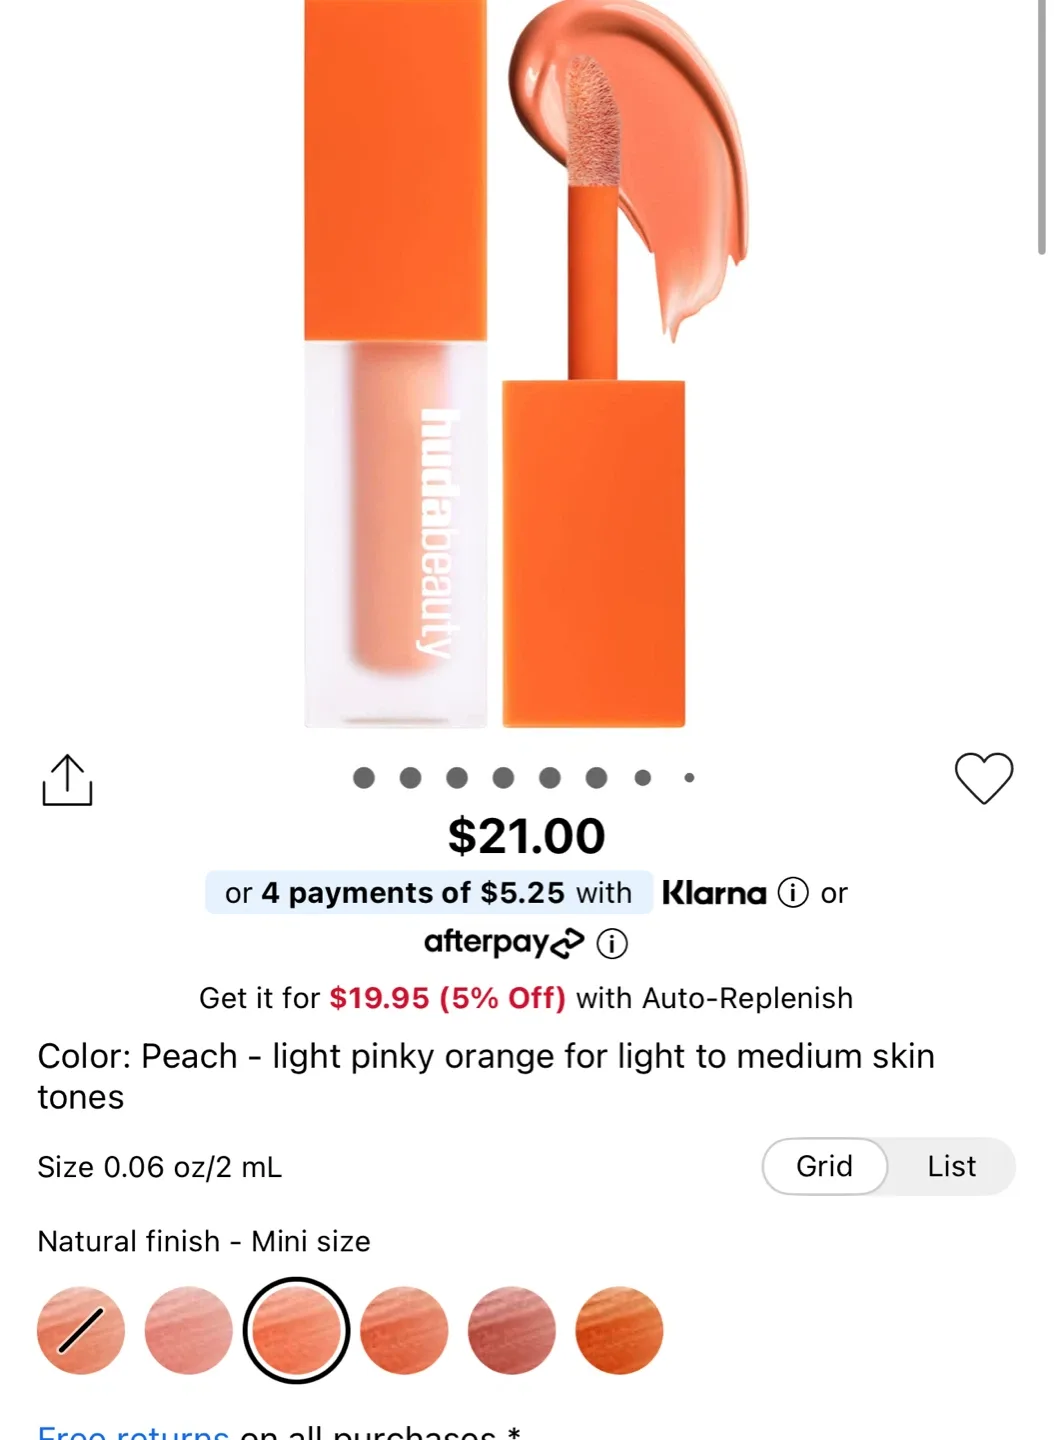View the Huda Beauty product image
Image resolution: width=1054 pixels, height=1440 pixels.
pos(500,370)
